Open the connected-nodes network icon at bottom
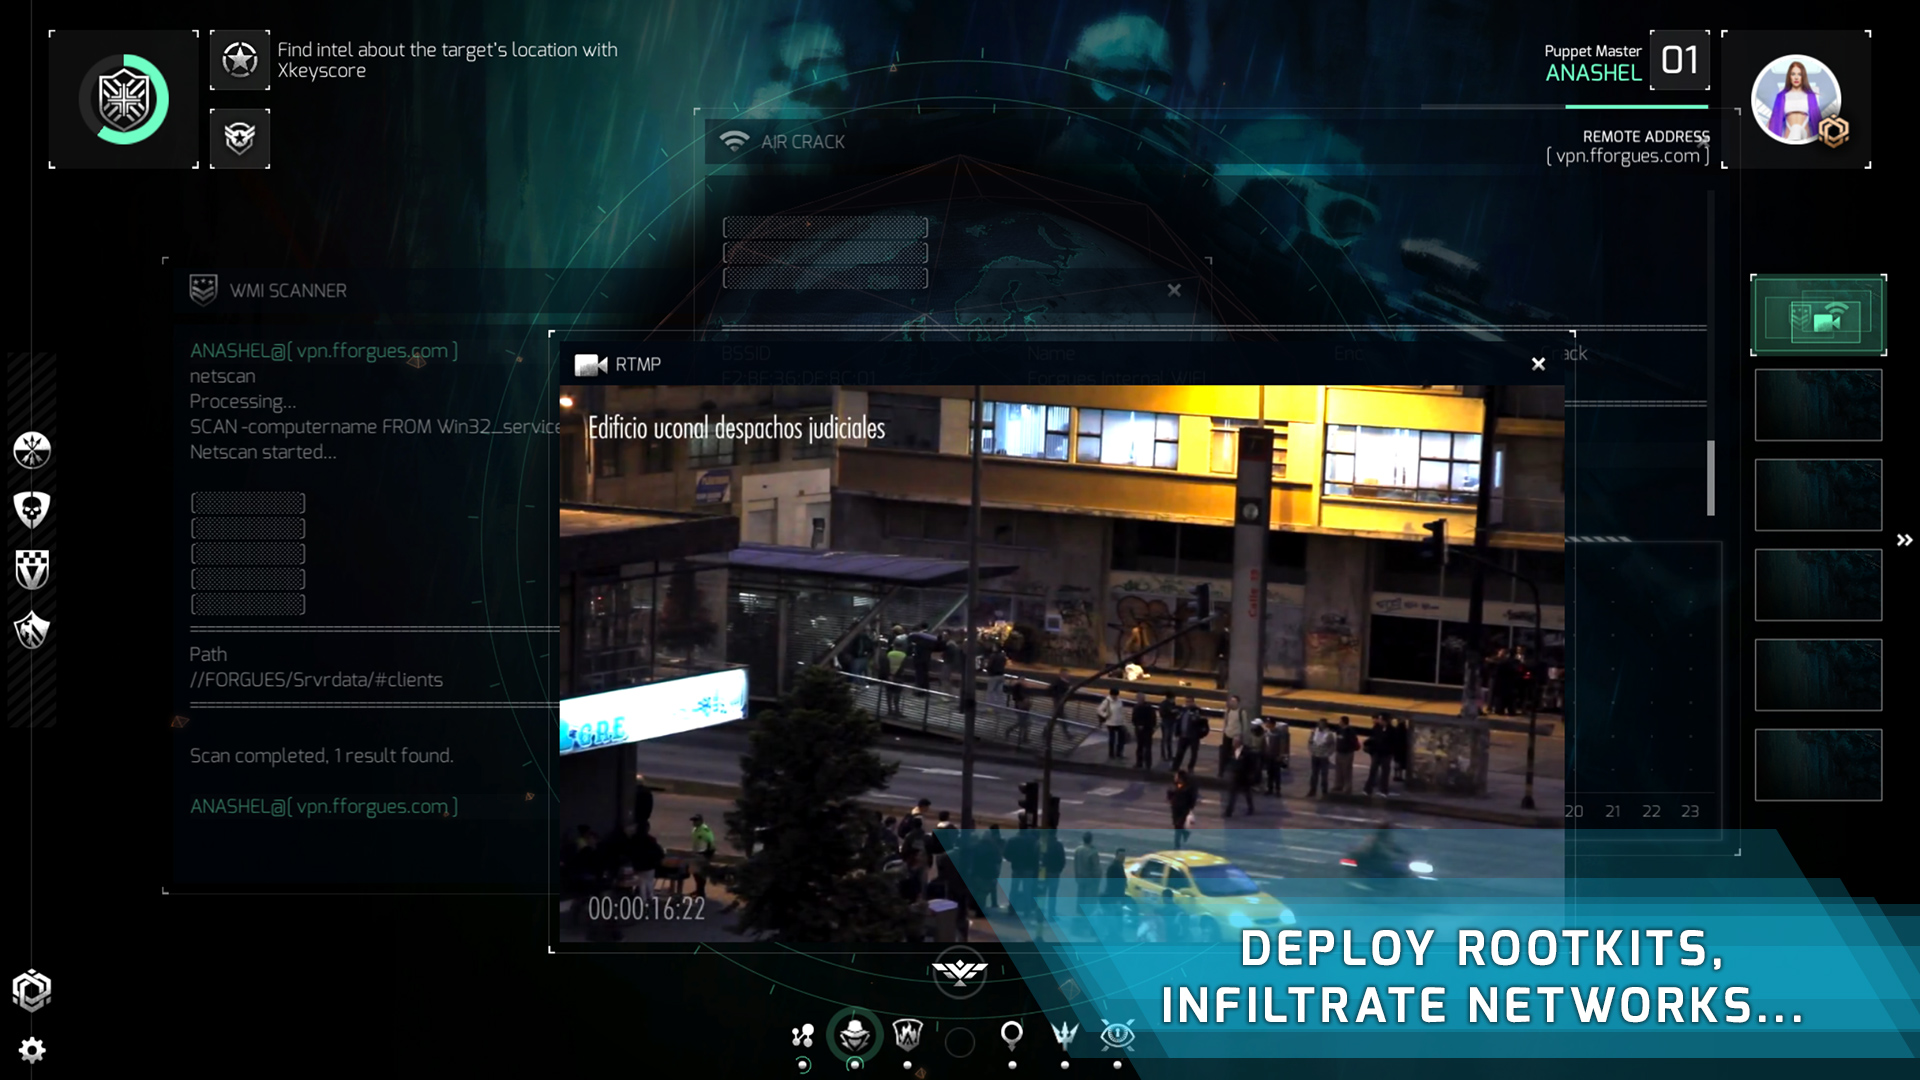1920x1080 pixels. click(802, 1035)
